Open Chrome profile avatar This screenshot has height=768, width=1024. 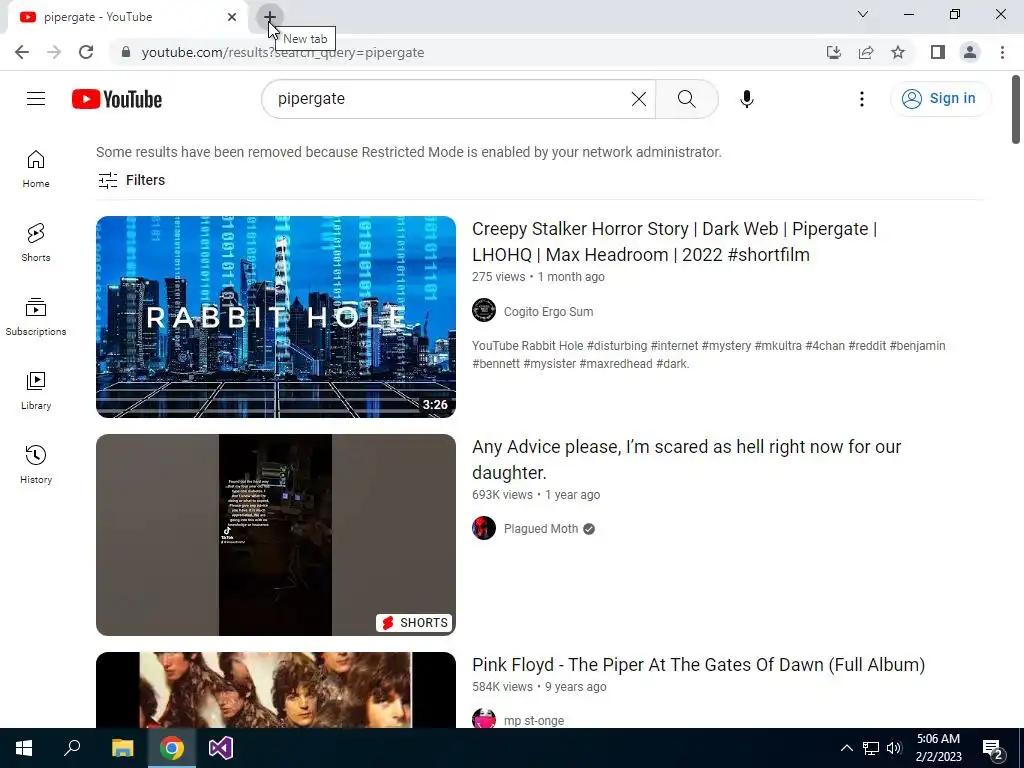(970, 52)
